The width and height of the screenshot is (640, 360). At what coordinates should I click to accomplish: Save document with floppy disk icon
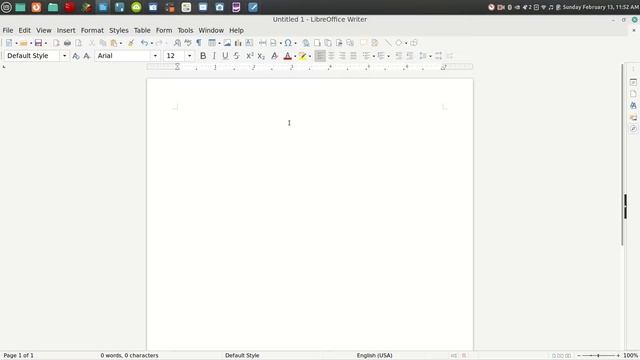(x=38, y=43)
